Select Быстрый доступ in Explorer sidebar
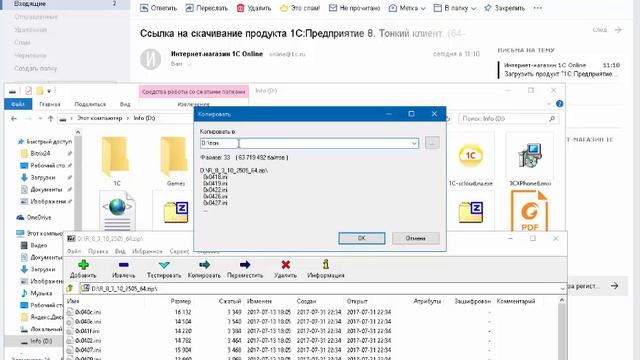This screenshot has width=640, height=360. (45, 142)
